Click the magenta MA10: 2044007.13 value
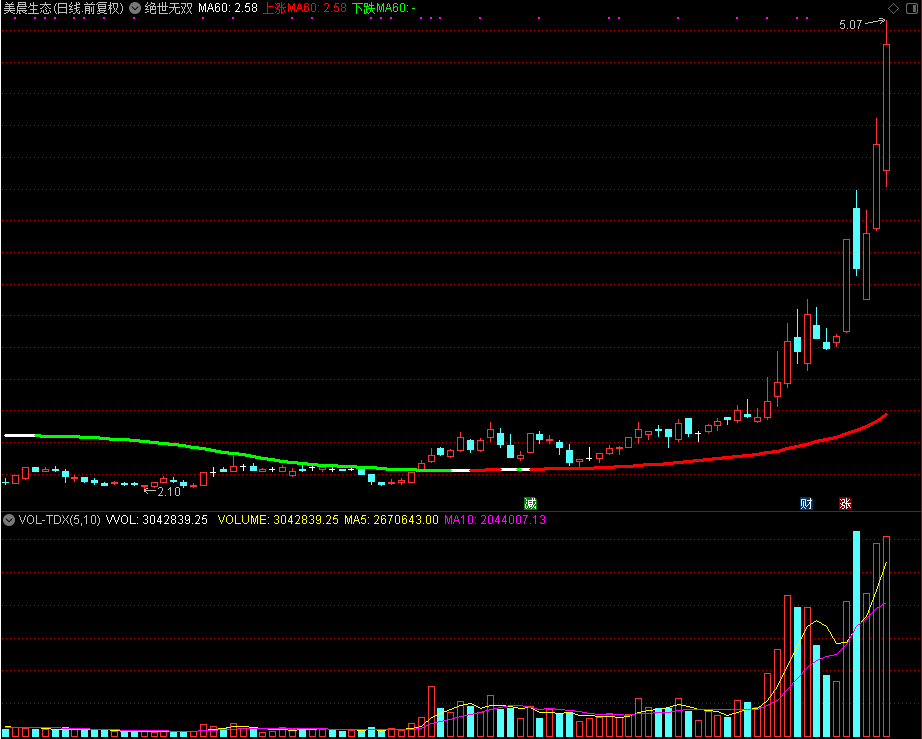Viewport: 922px width, 739px height. pos(495,520)
